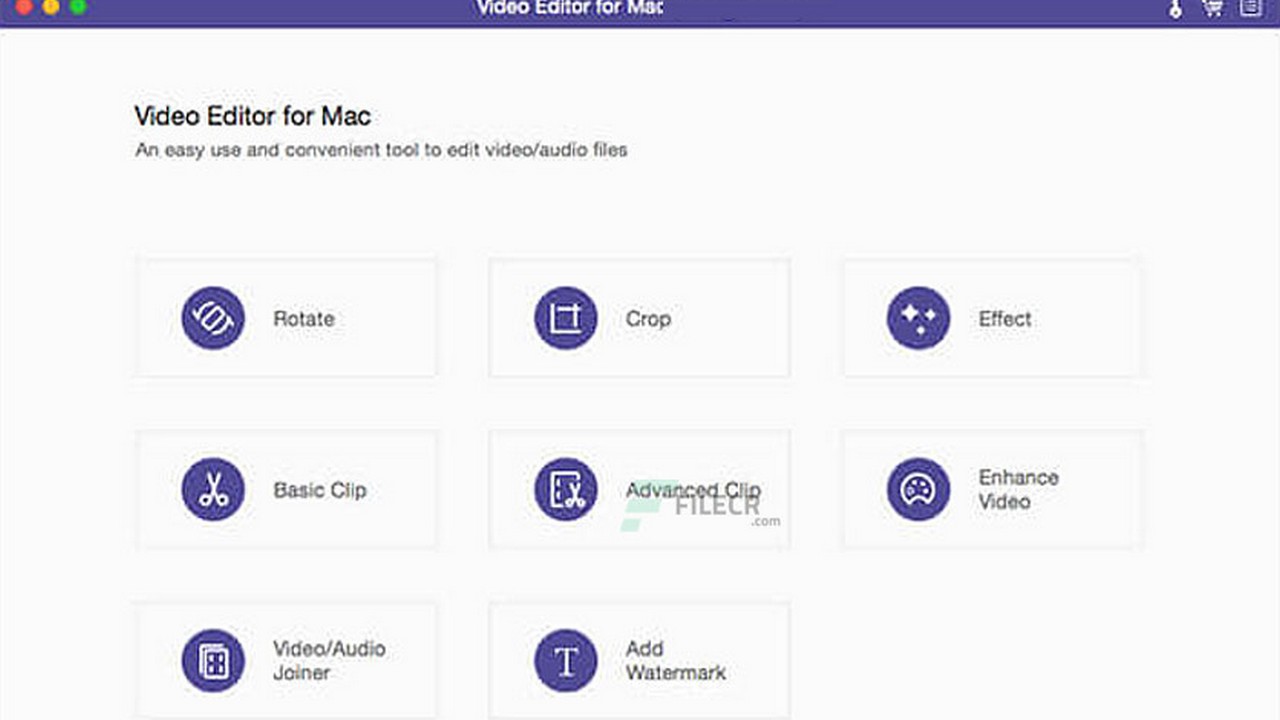Click the green zoom window button
This screenshot has height=720, width=1280.
click(x=78, y=7)
